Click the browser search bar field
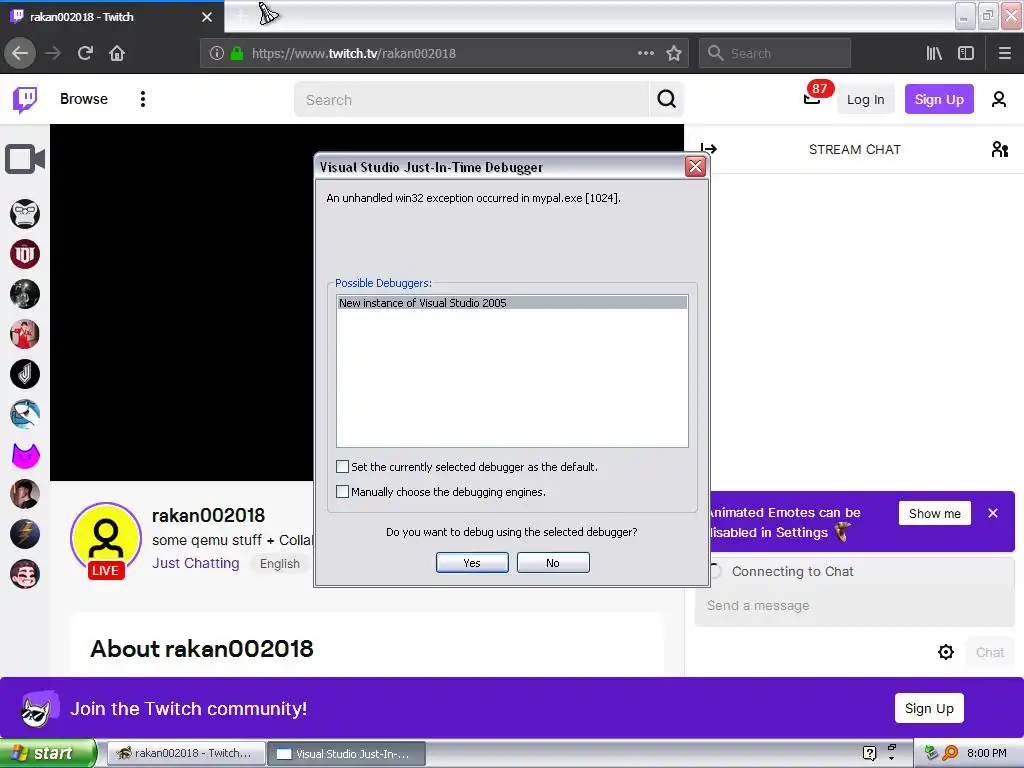1024x768 pixels. [x=775, y=53]
